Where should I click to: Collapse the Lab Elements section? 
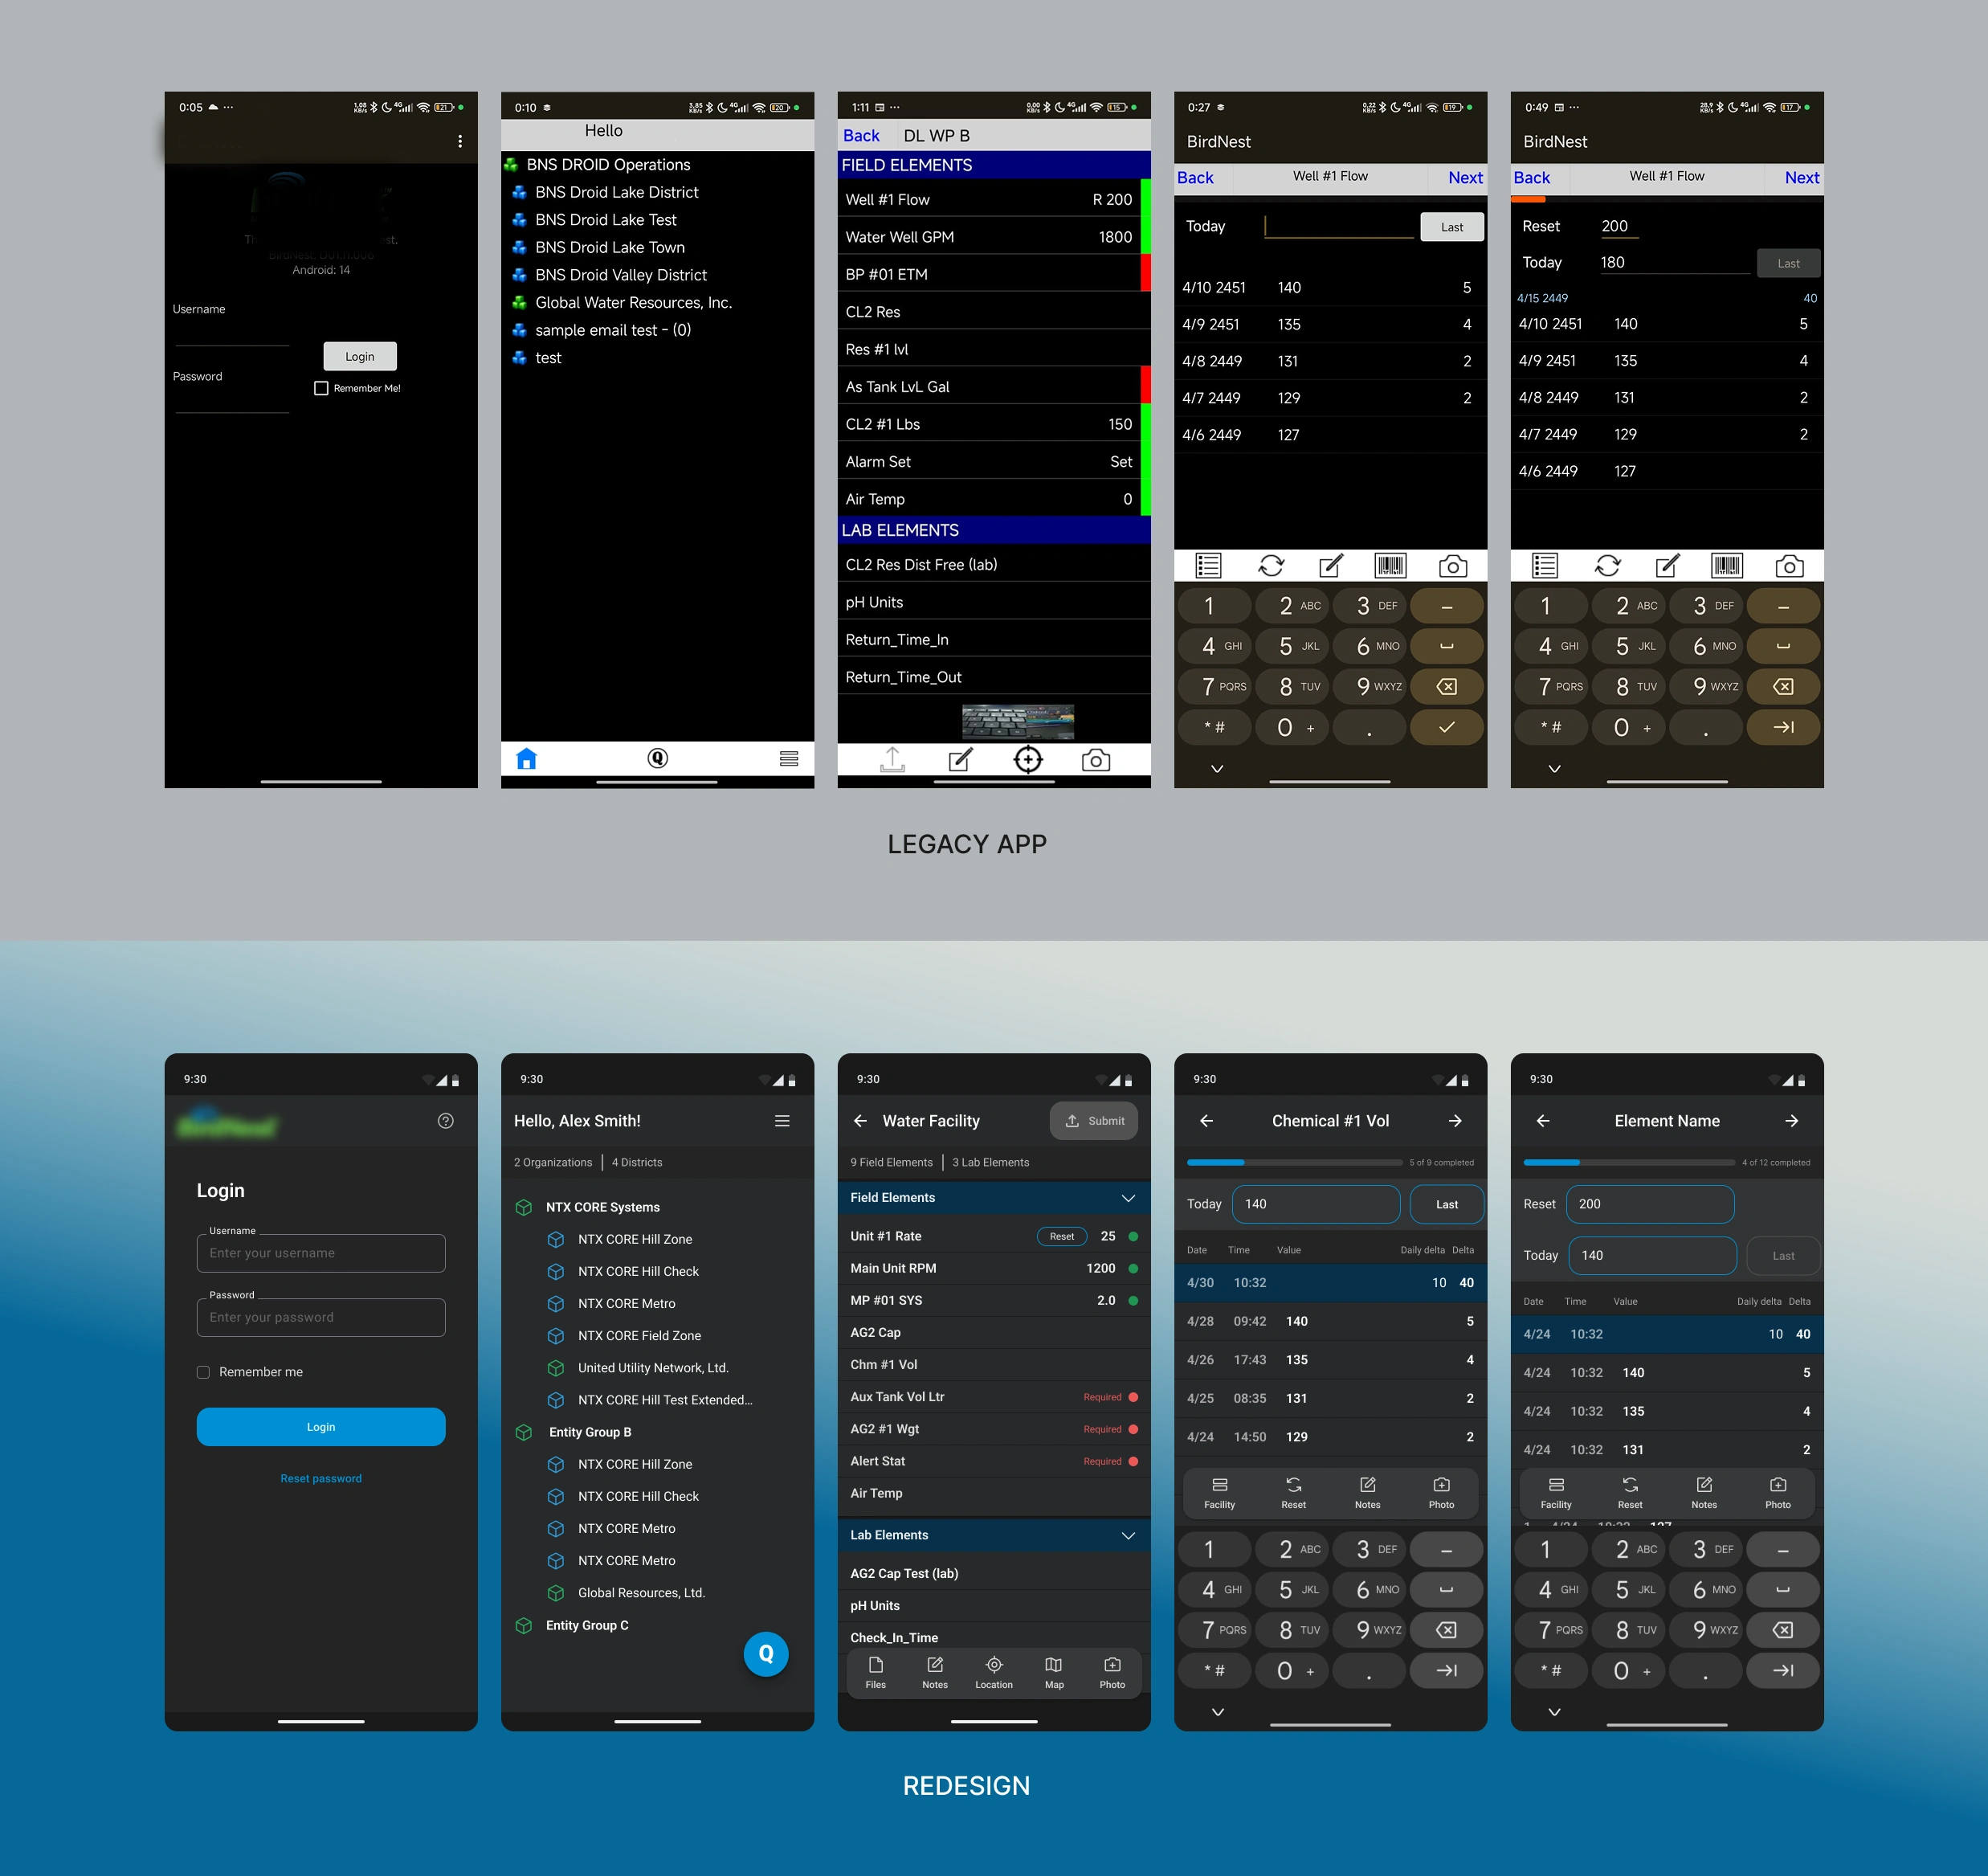1128,1535
